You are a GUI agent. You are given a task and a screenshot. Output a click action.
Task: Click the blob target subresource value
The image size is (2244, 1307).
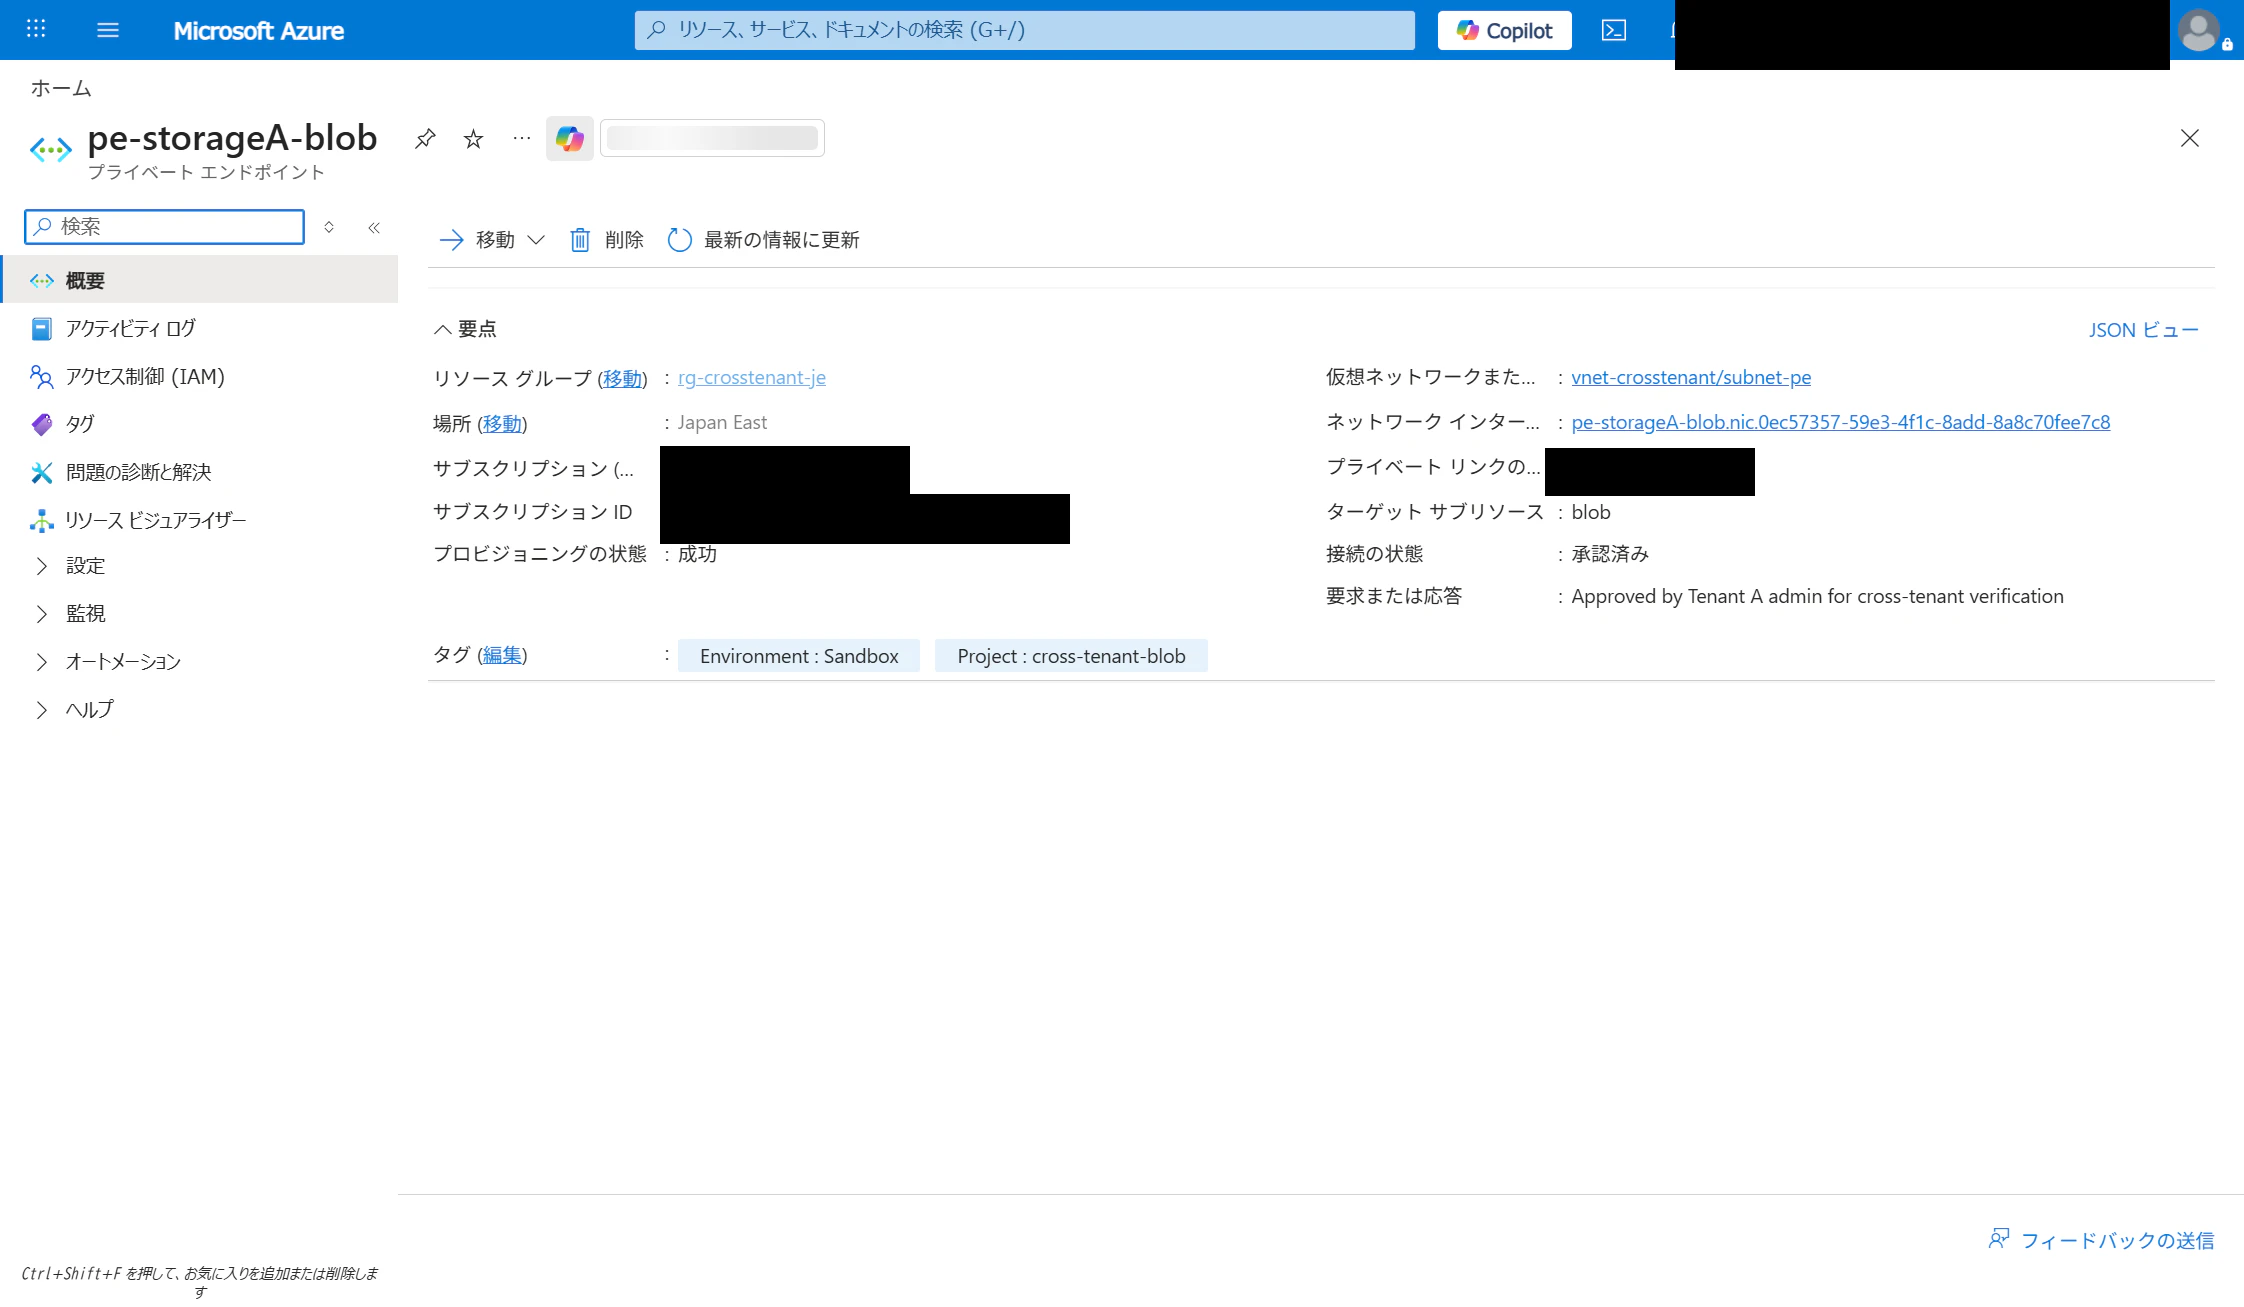pos(1591,512)
